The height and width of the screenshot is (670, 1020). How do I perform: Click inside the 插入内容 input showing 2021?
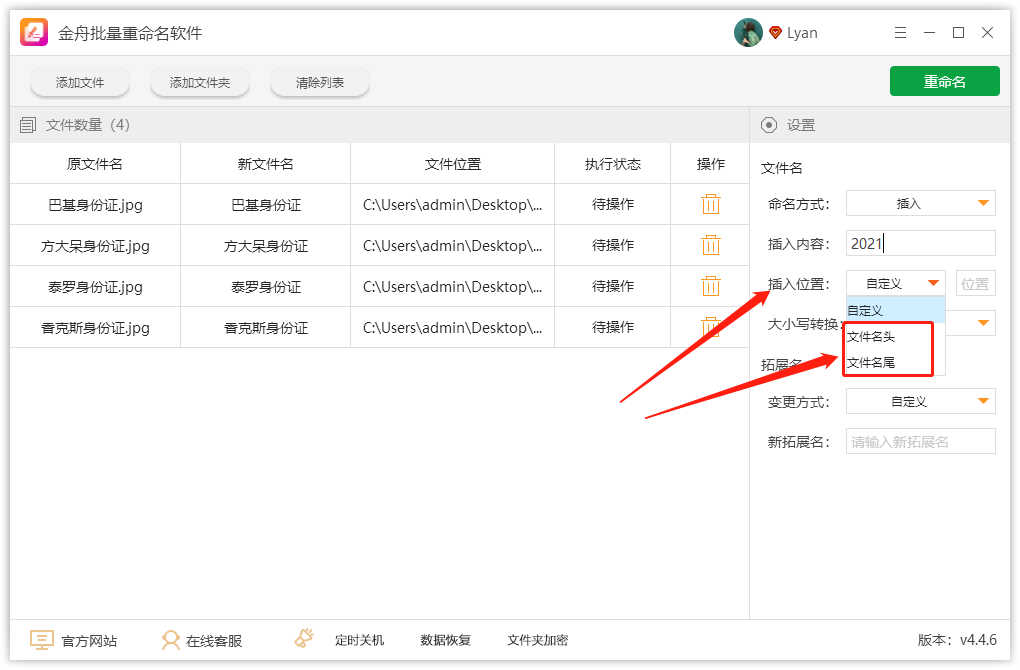919,242
